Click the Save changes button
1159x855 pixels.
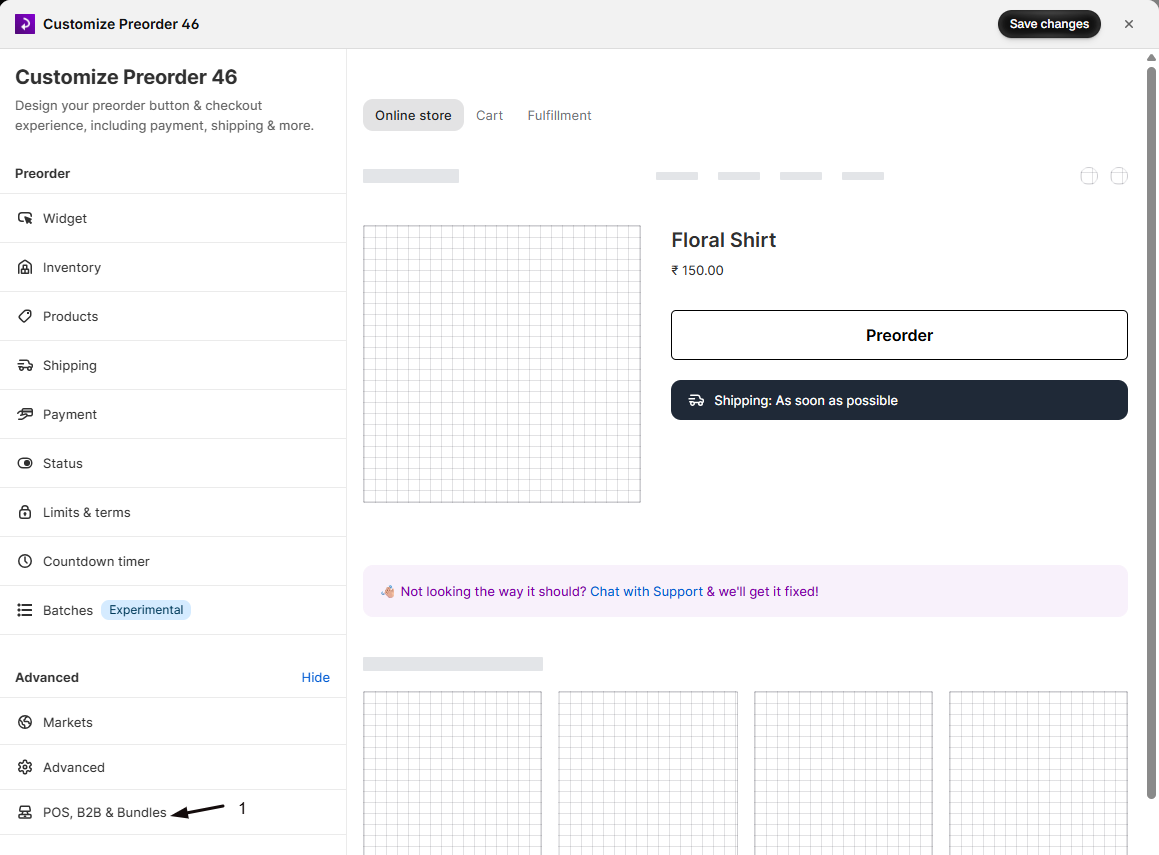pos(1049,24)
